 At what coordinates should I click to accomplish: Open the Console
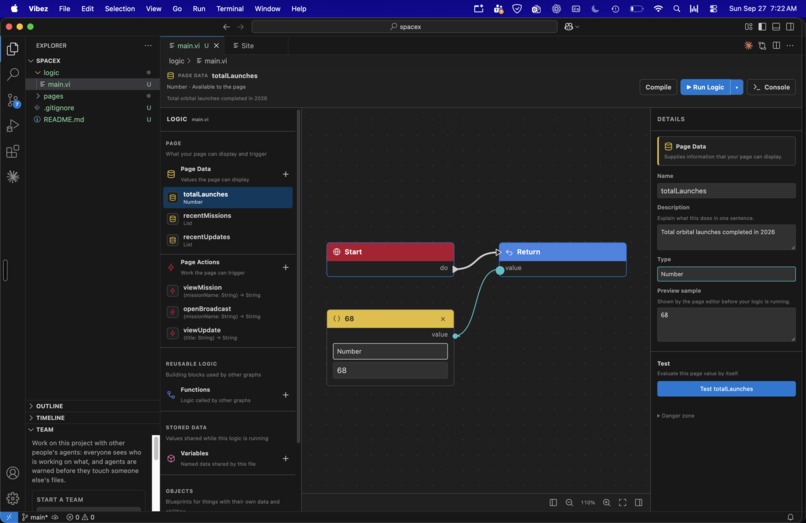coord(771,87)
